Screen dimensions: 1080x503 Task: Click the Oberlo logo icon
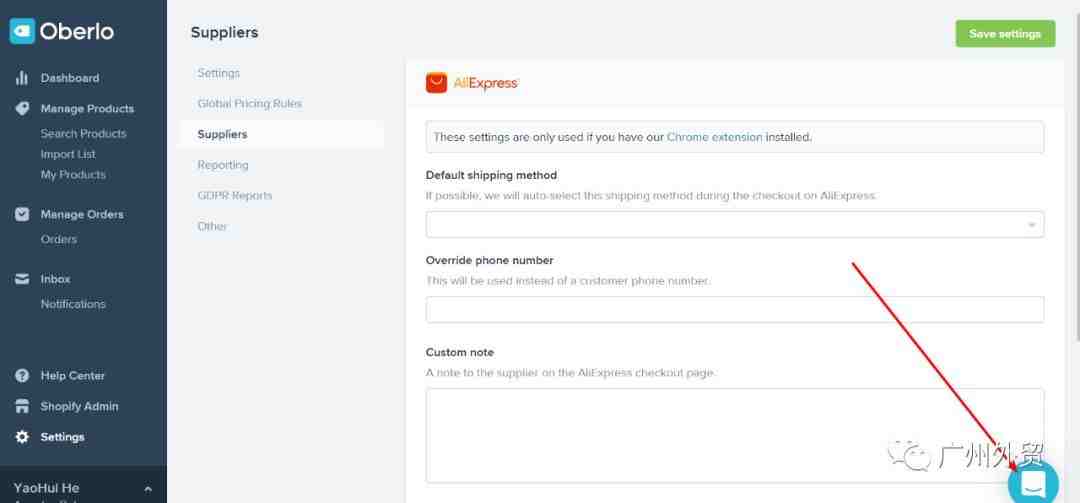[22, 31]
